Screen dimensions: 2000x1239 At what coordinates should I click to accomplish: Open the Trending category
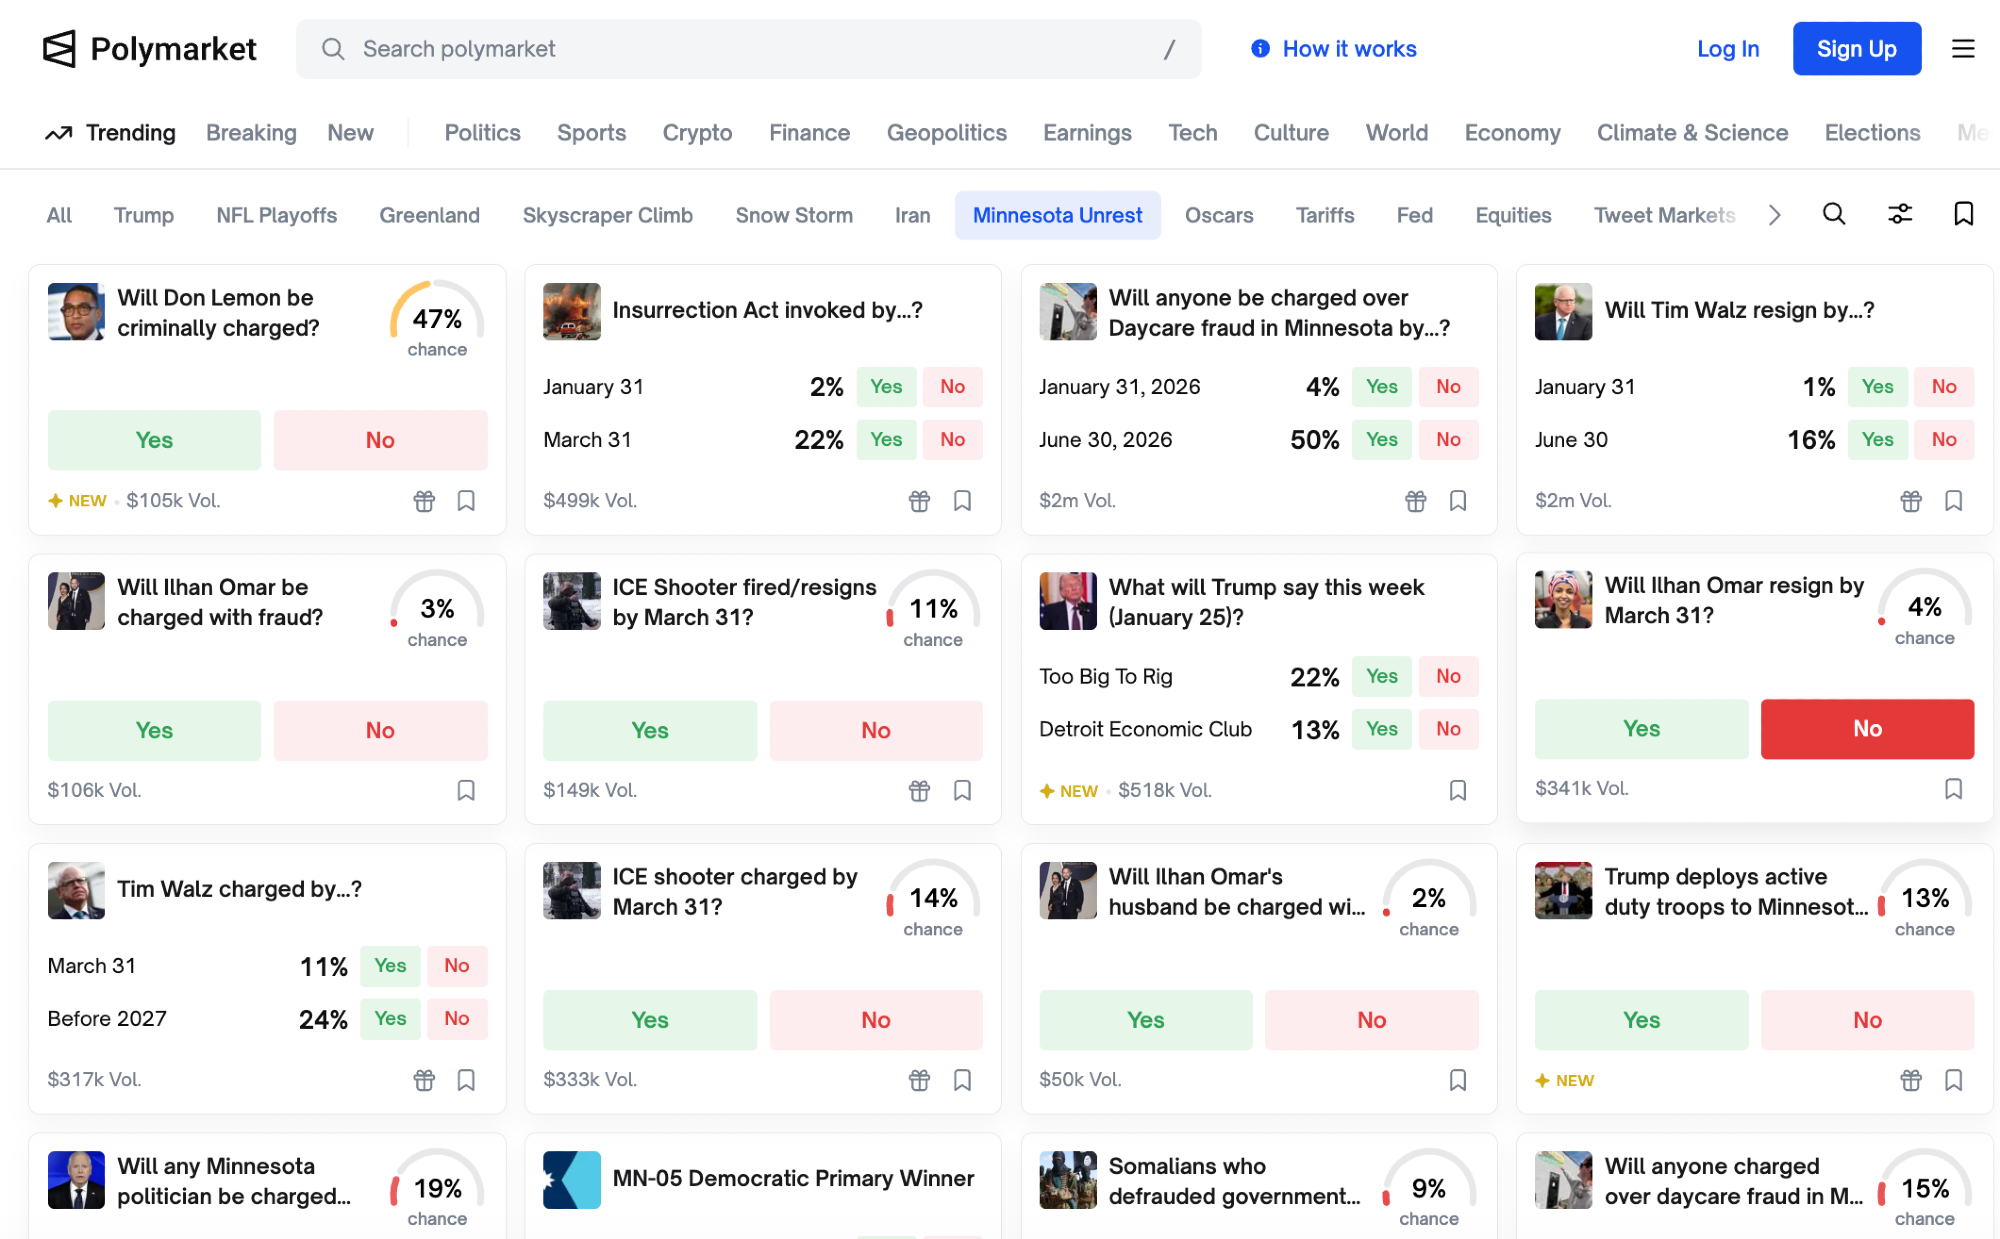tap(111, 133)
